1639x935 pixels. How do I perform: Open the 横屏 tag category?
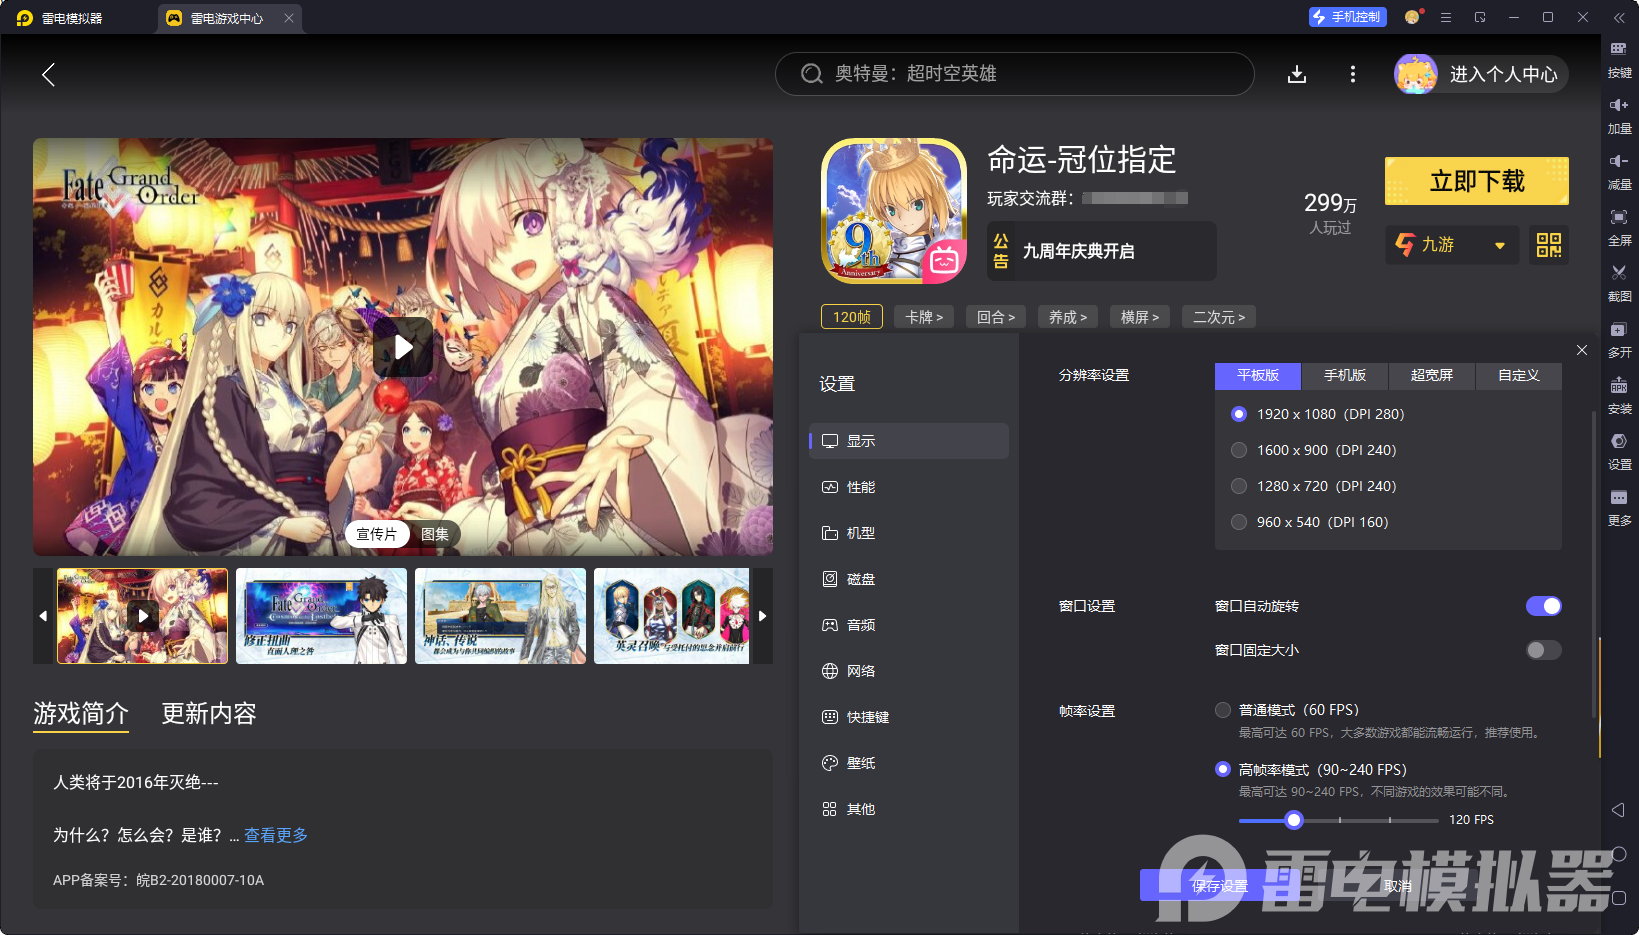point(1140,317)
